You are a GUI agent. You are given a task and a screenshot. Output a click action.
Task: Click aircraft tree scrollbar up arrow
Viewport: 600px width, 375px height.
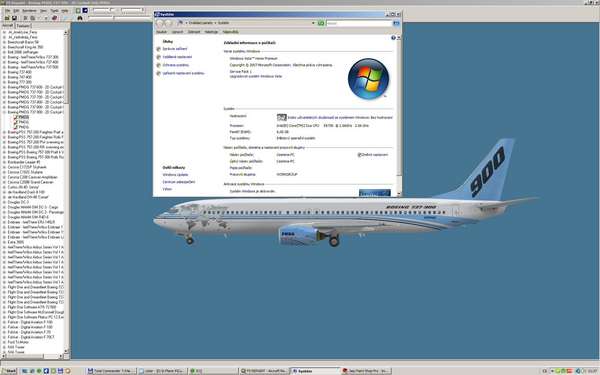(66, 32)
